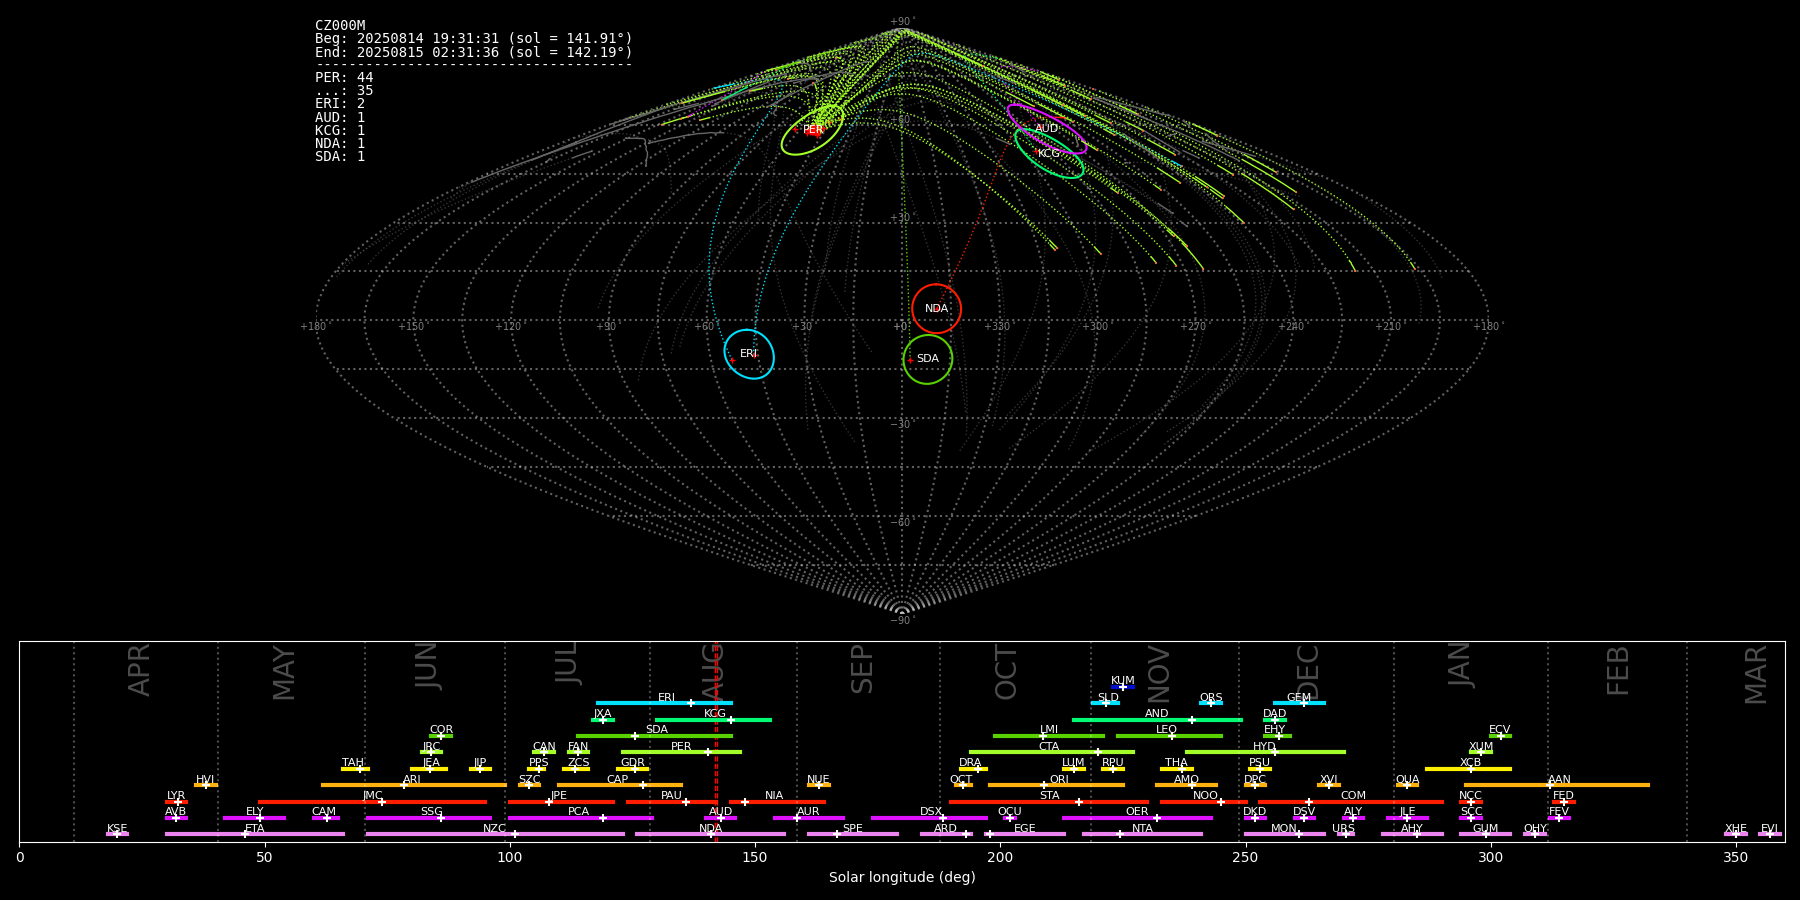Click the '300' tick on solar longitude axis
This screenshot has width=1800, height=900.
click(x=1490, y=858)
